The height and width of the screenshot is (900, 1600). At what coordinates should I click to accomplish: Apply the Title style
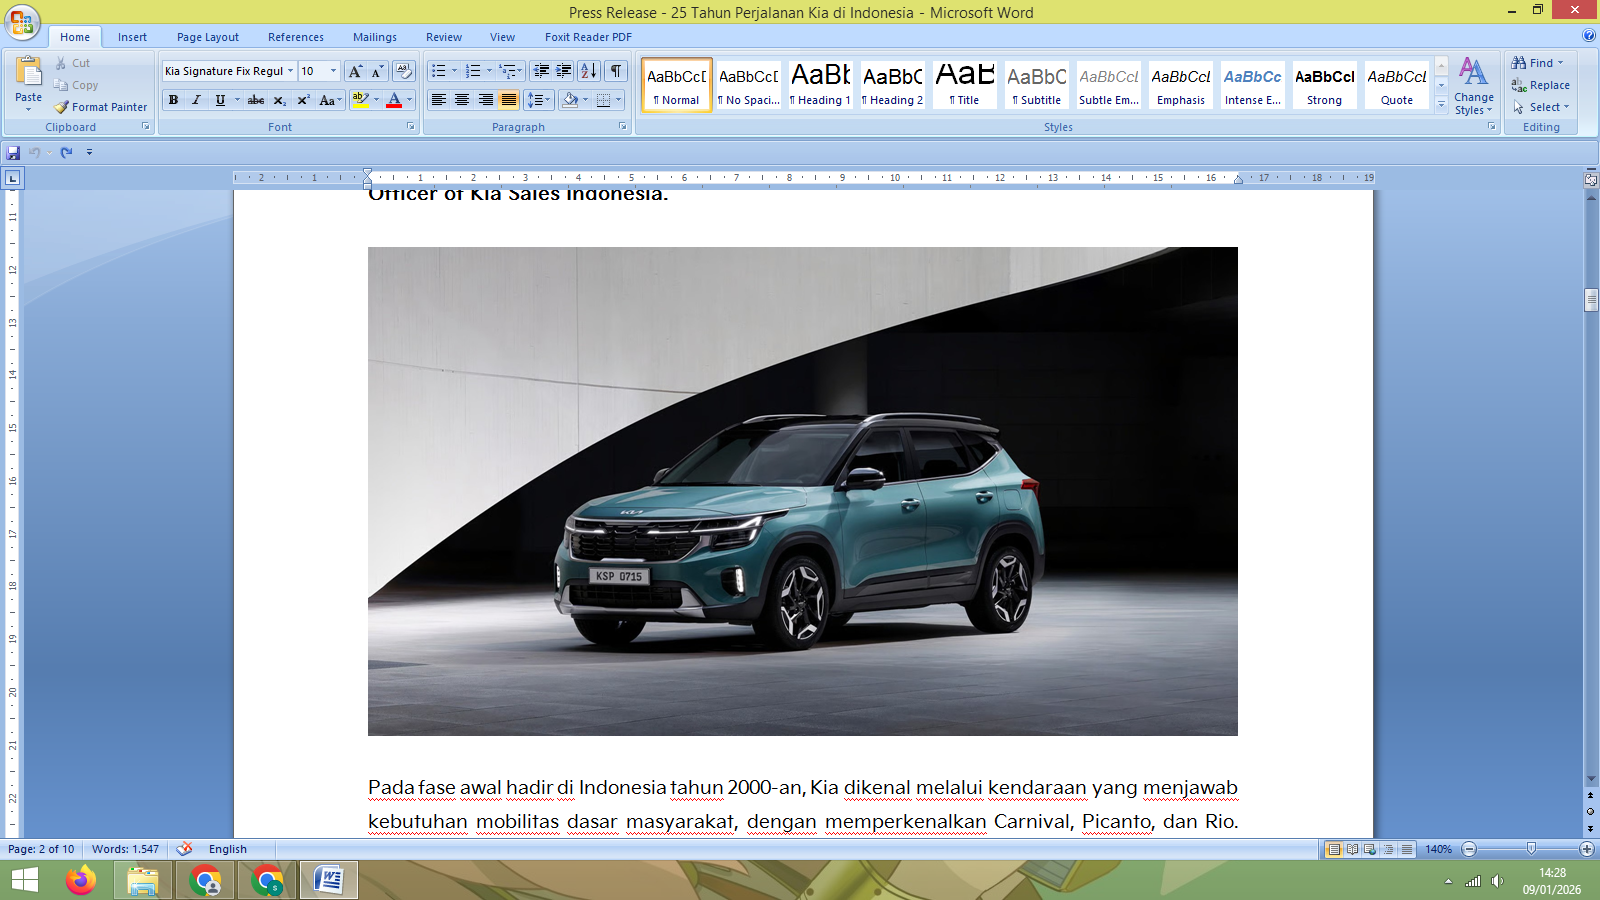(964, 84)
